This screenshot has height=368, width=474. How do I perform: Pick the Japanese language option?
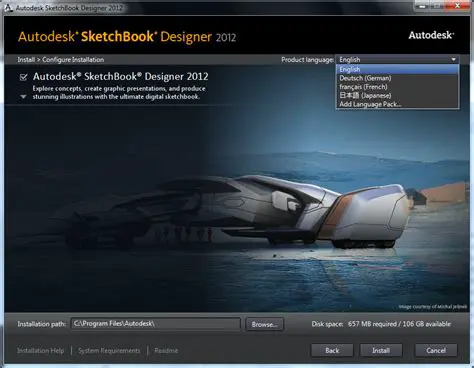tap(397, 95)
